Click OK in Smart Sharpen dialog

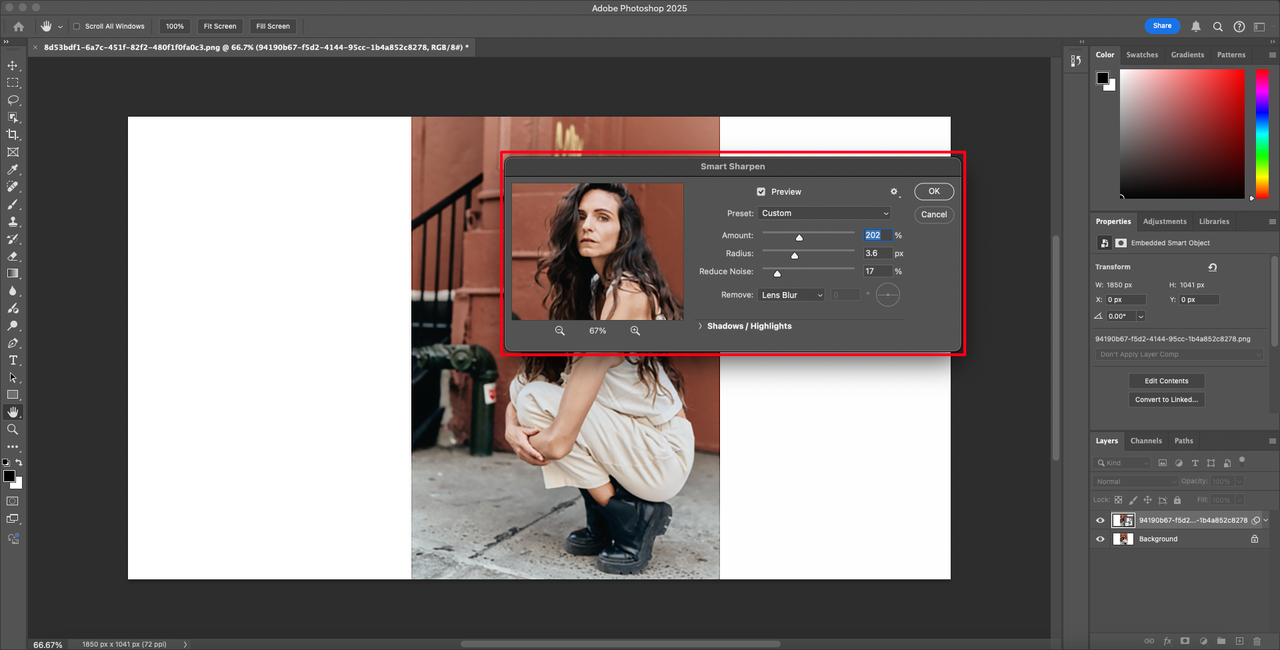933,192
